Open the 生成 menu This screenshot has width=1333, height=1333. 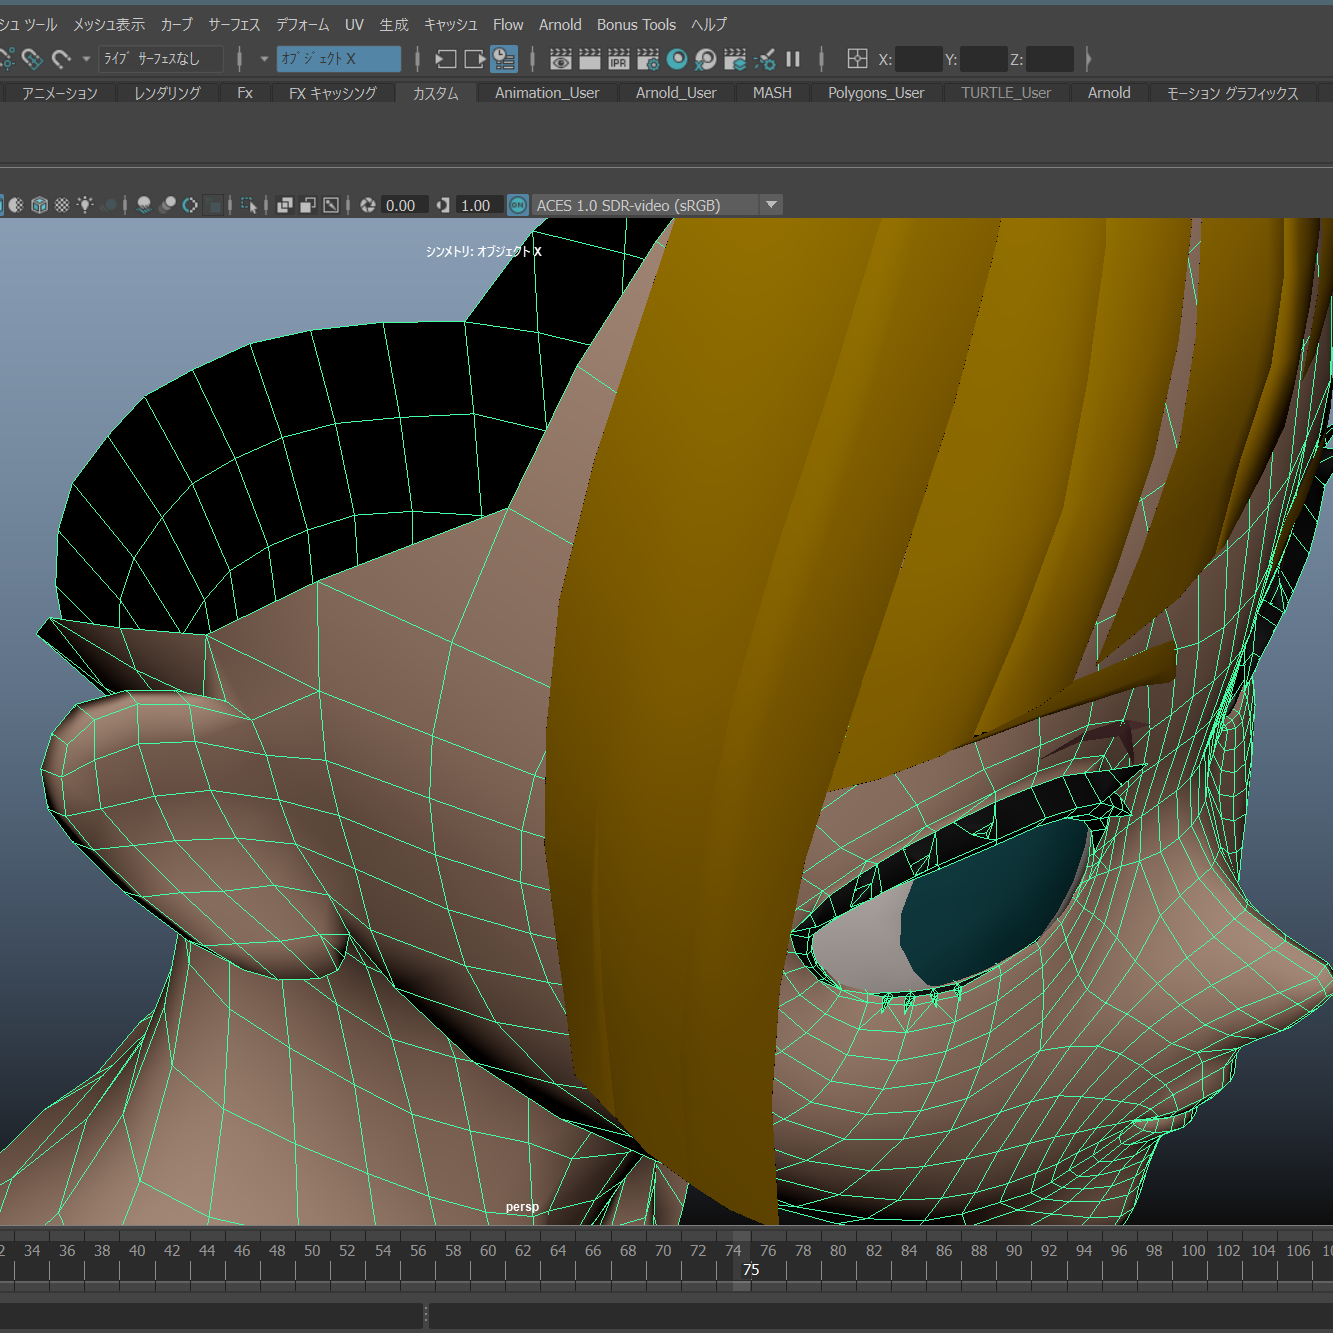tap(394, 24)
